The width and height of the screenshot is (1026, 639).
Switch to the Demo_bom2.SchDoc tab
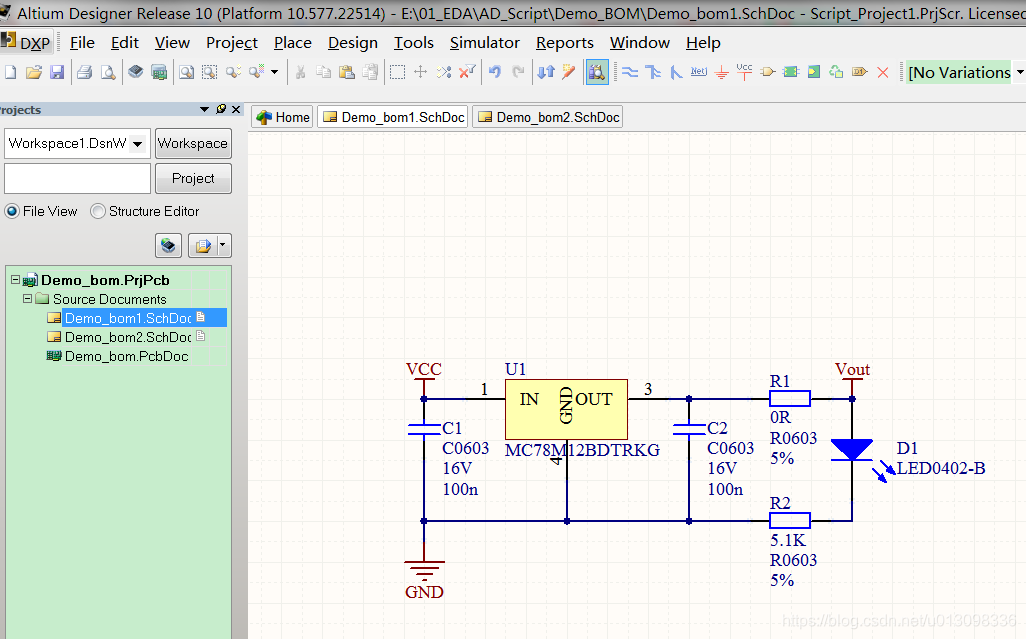548,117
